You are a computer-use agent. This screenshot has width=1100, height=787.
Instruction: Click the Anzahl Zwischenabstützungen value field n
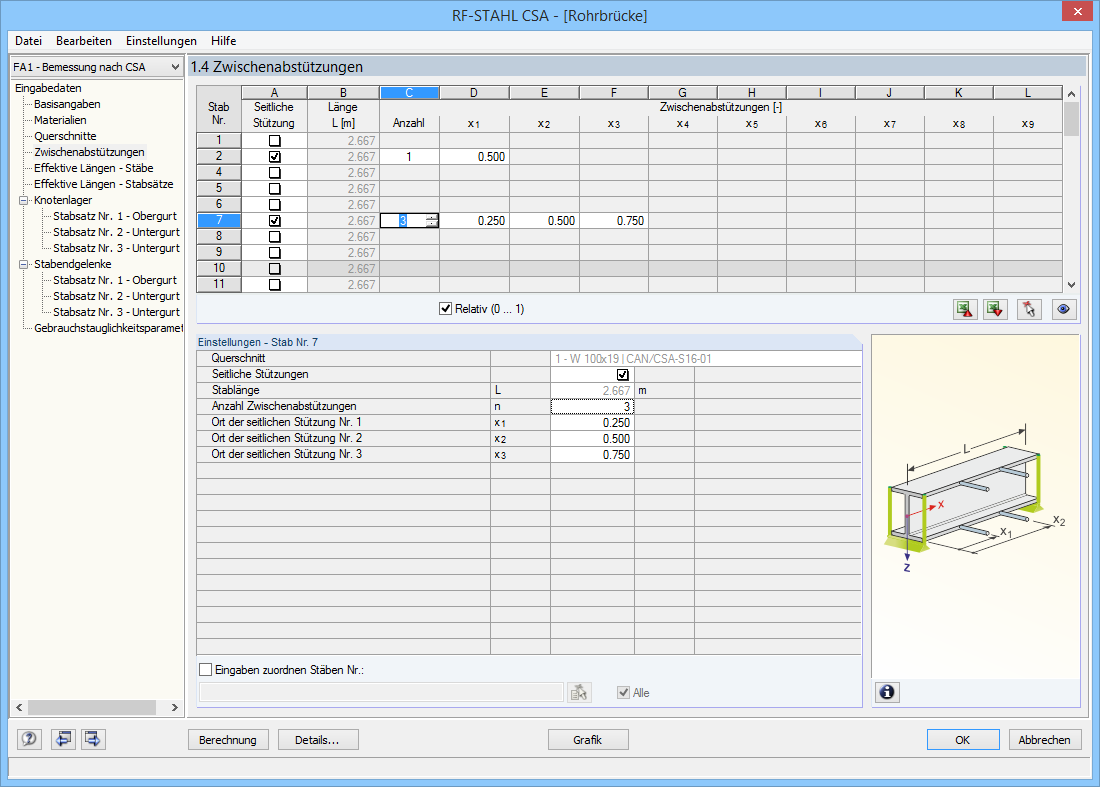point(592,406)
